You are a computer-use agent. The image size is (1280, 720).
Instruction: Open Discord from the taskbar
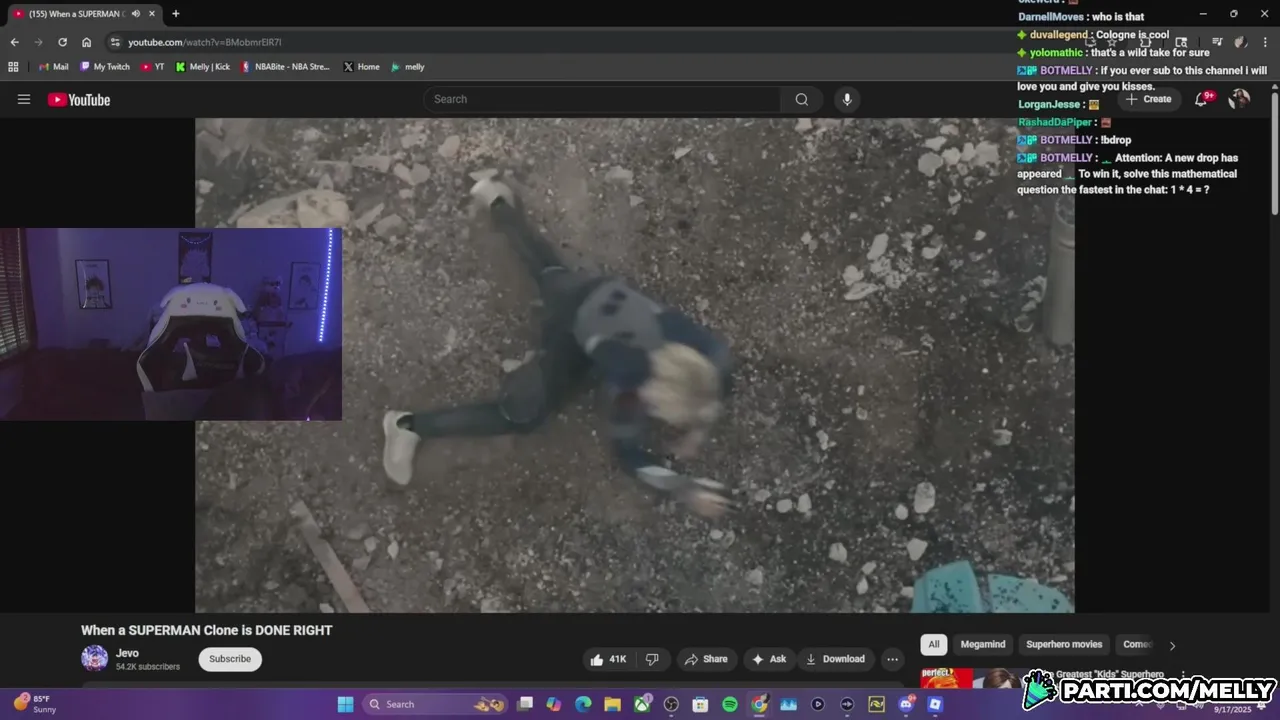tap(906, 704)
